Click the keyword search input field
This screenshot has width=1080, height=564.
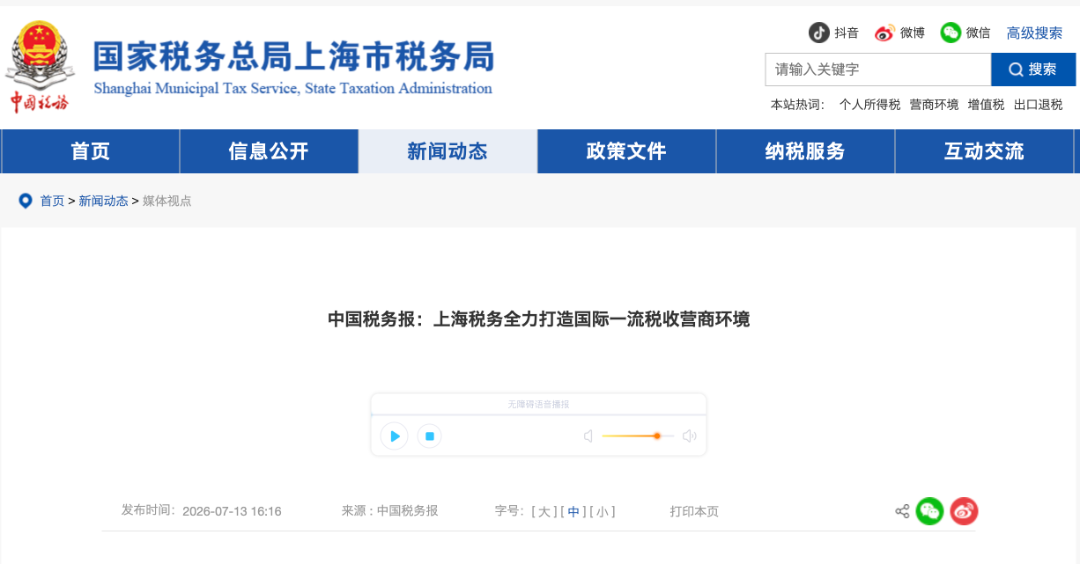(x=878, y=70)
